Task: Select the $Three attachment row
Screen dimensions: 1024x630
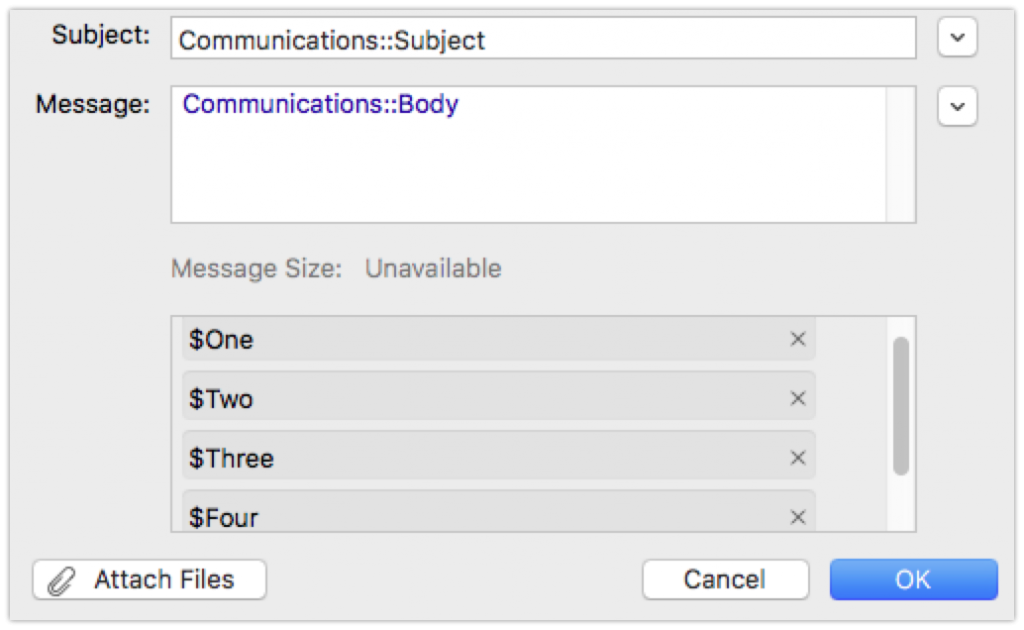Action: (x=480, y=458)
